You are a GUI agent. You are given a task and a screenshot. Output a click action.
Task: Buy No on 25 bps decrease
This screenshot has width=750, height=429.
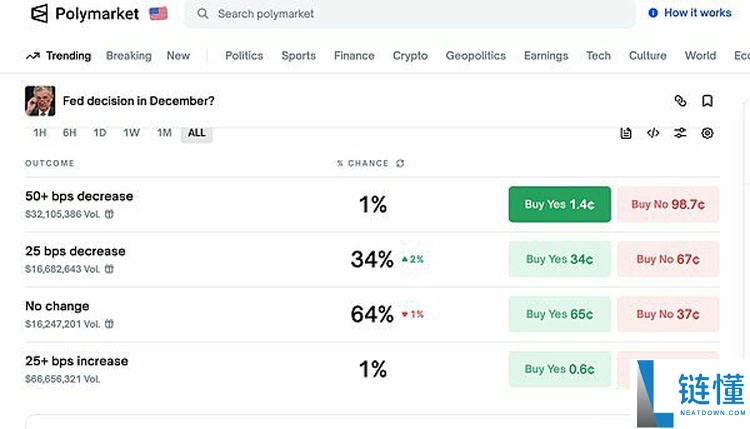[x=667, y=259]
